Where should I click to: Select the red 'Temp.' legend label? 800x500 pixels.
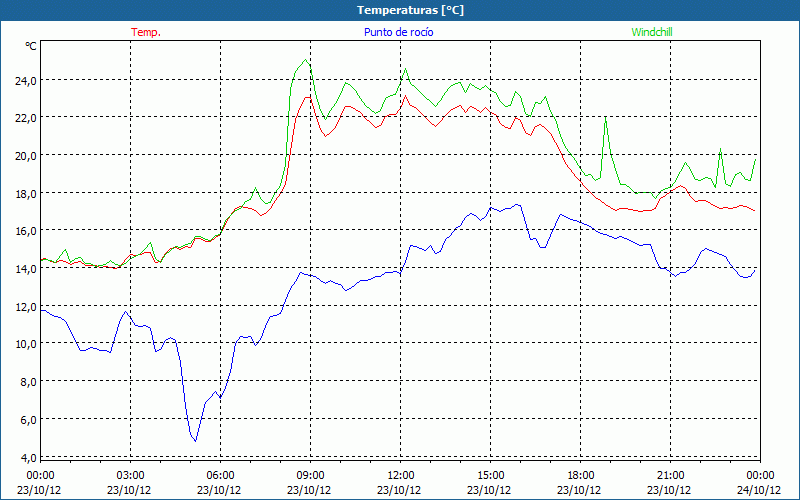click(146, 32)
